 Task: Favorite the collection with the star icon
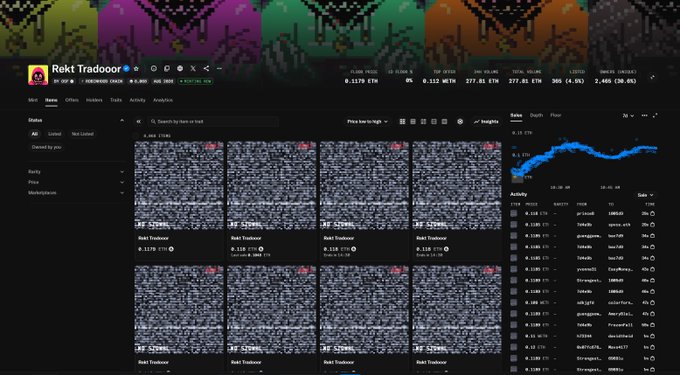pos(136,68)
